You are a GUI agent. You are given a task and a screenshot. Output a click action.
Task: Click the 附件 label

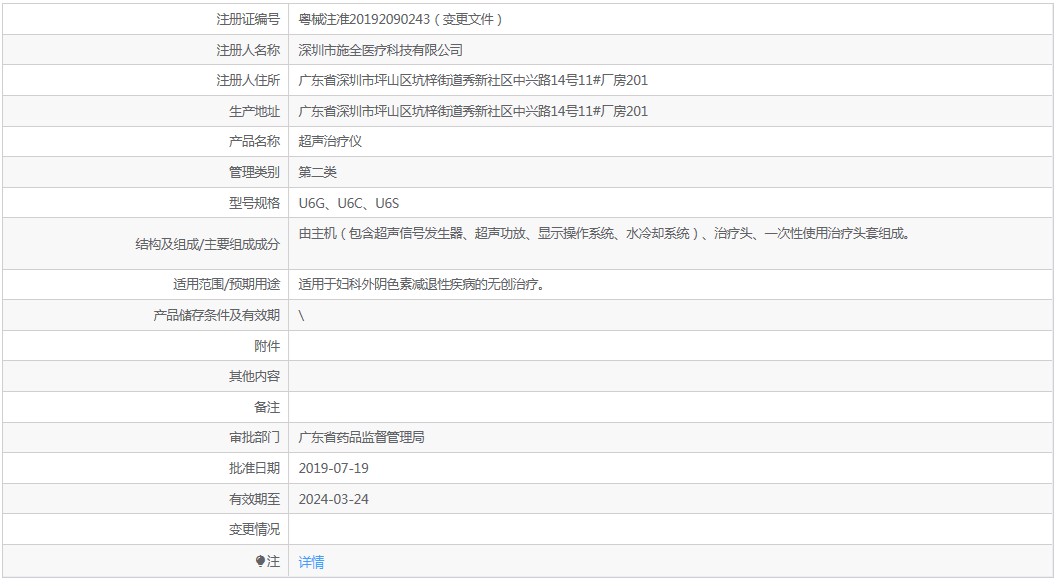click(267, 346)
